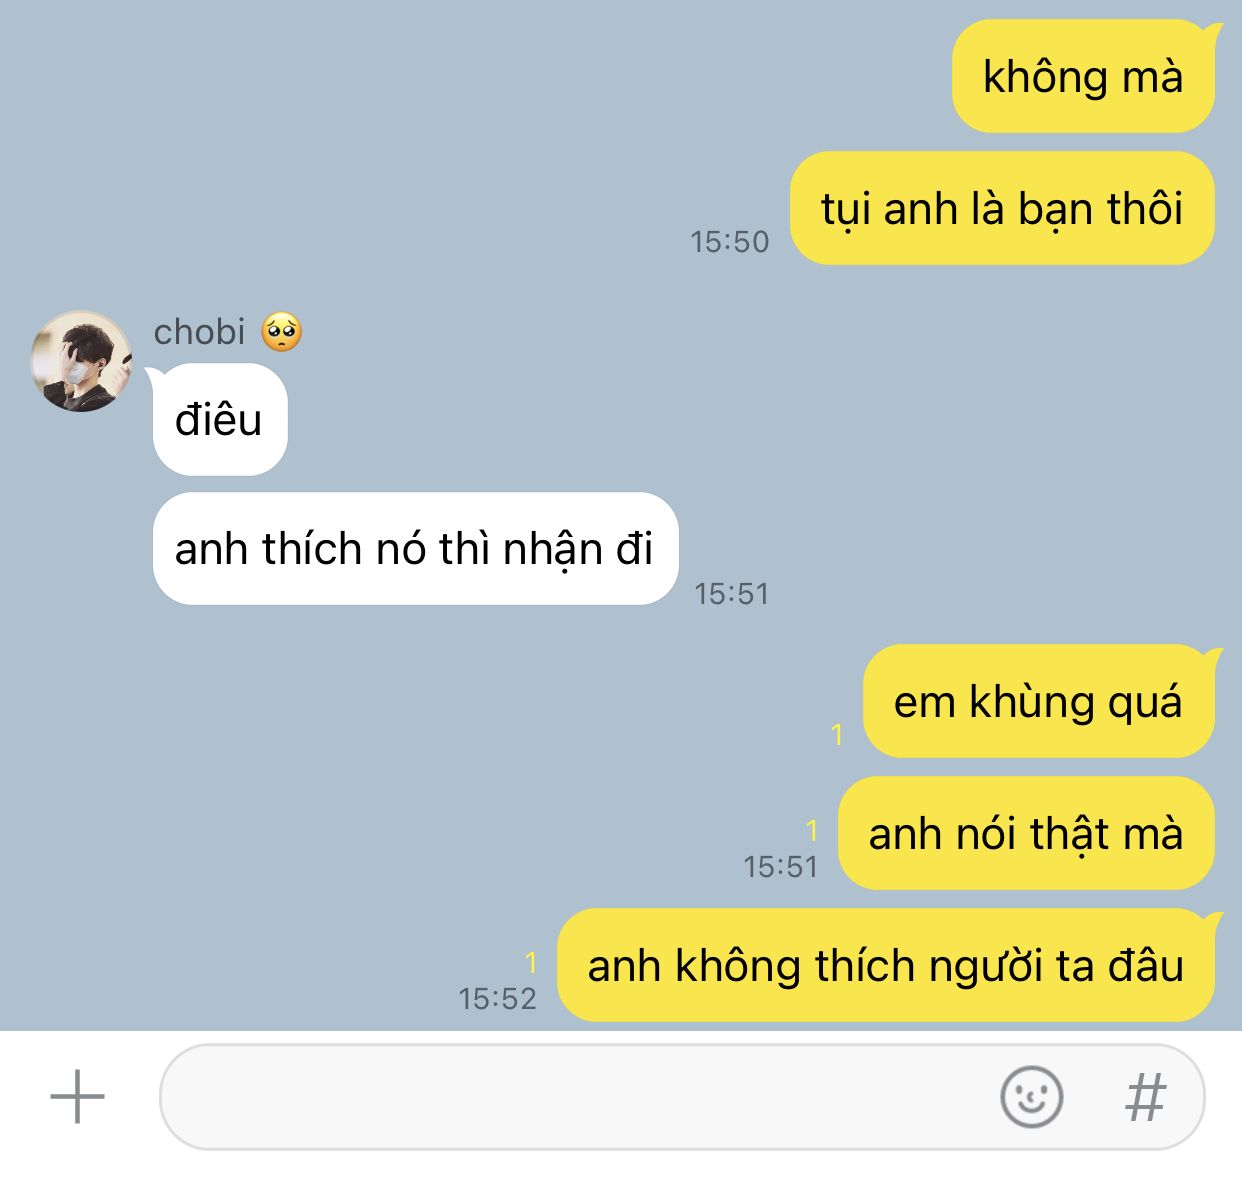Focus the message text input field

pos(682,1097)
